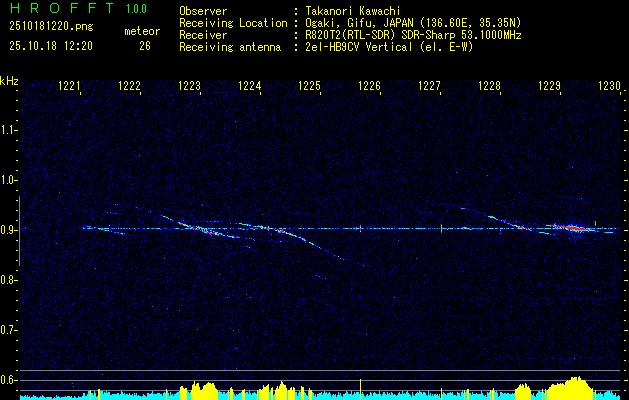Click the 1221 time axis marker
Screen dimensions: 629x400
[69, 86]
